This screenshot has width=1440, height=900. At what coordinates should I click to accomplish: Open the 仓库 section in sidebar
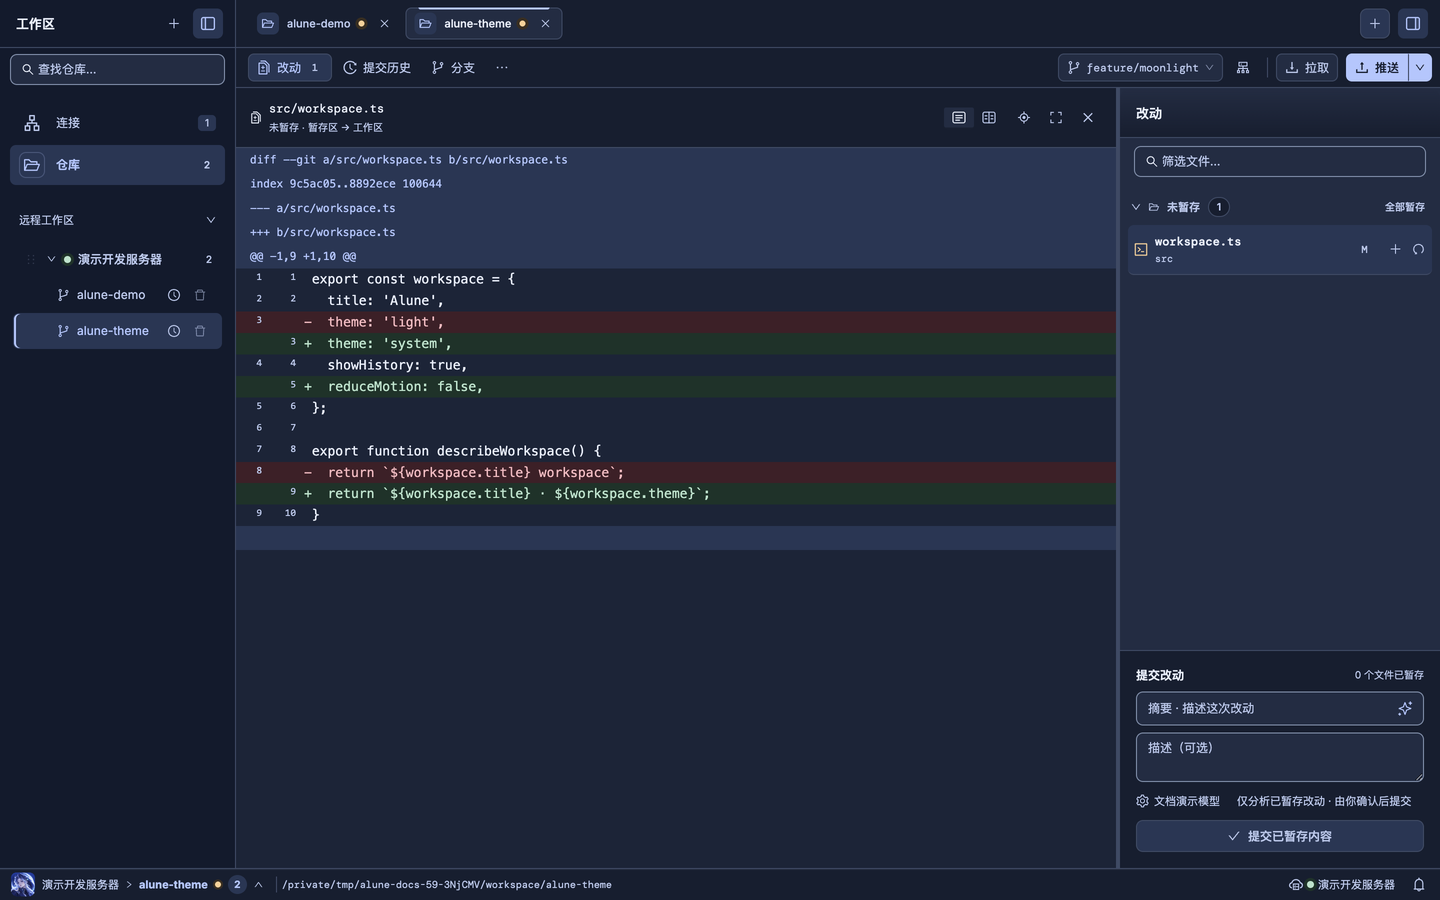(x=117, y=165)
